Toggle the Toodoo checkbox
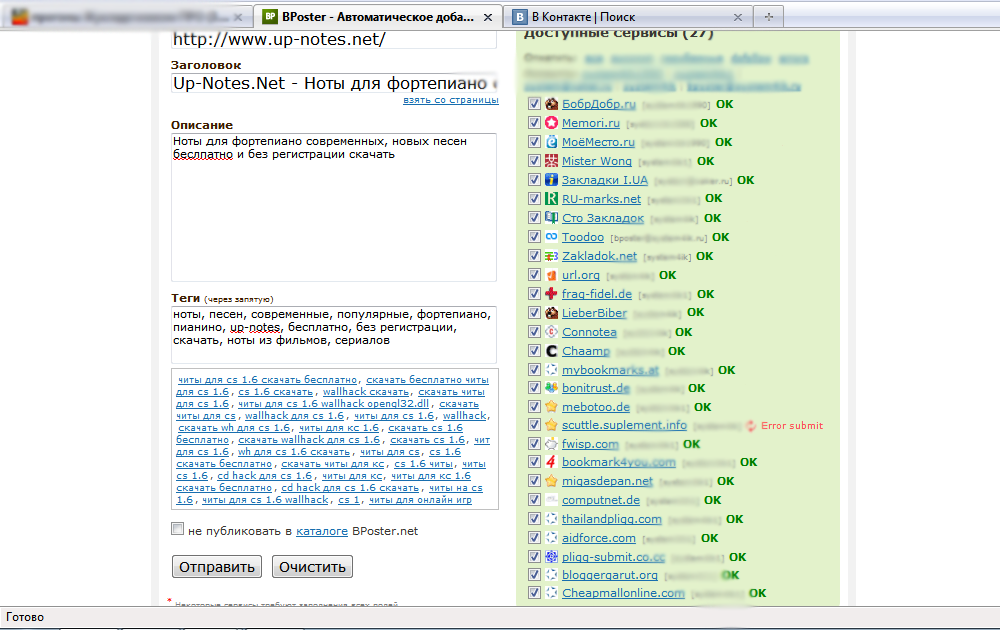 (534, 237)
